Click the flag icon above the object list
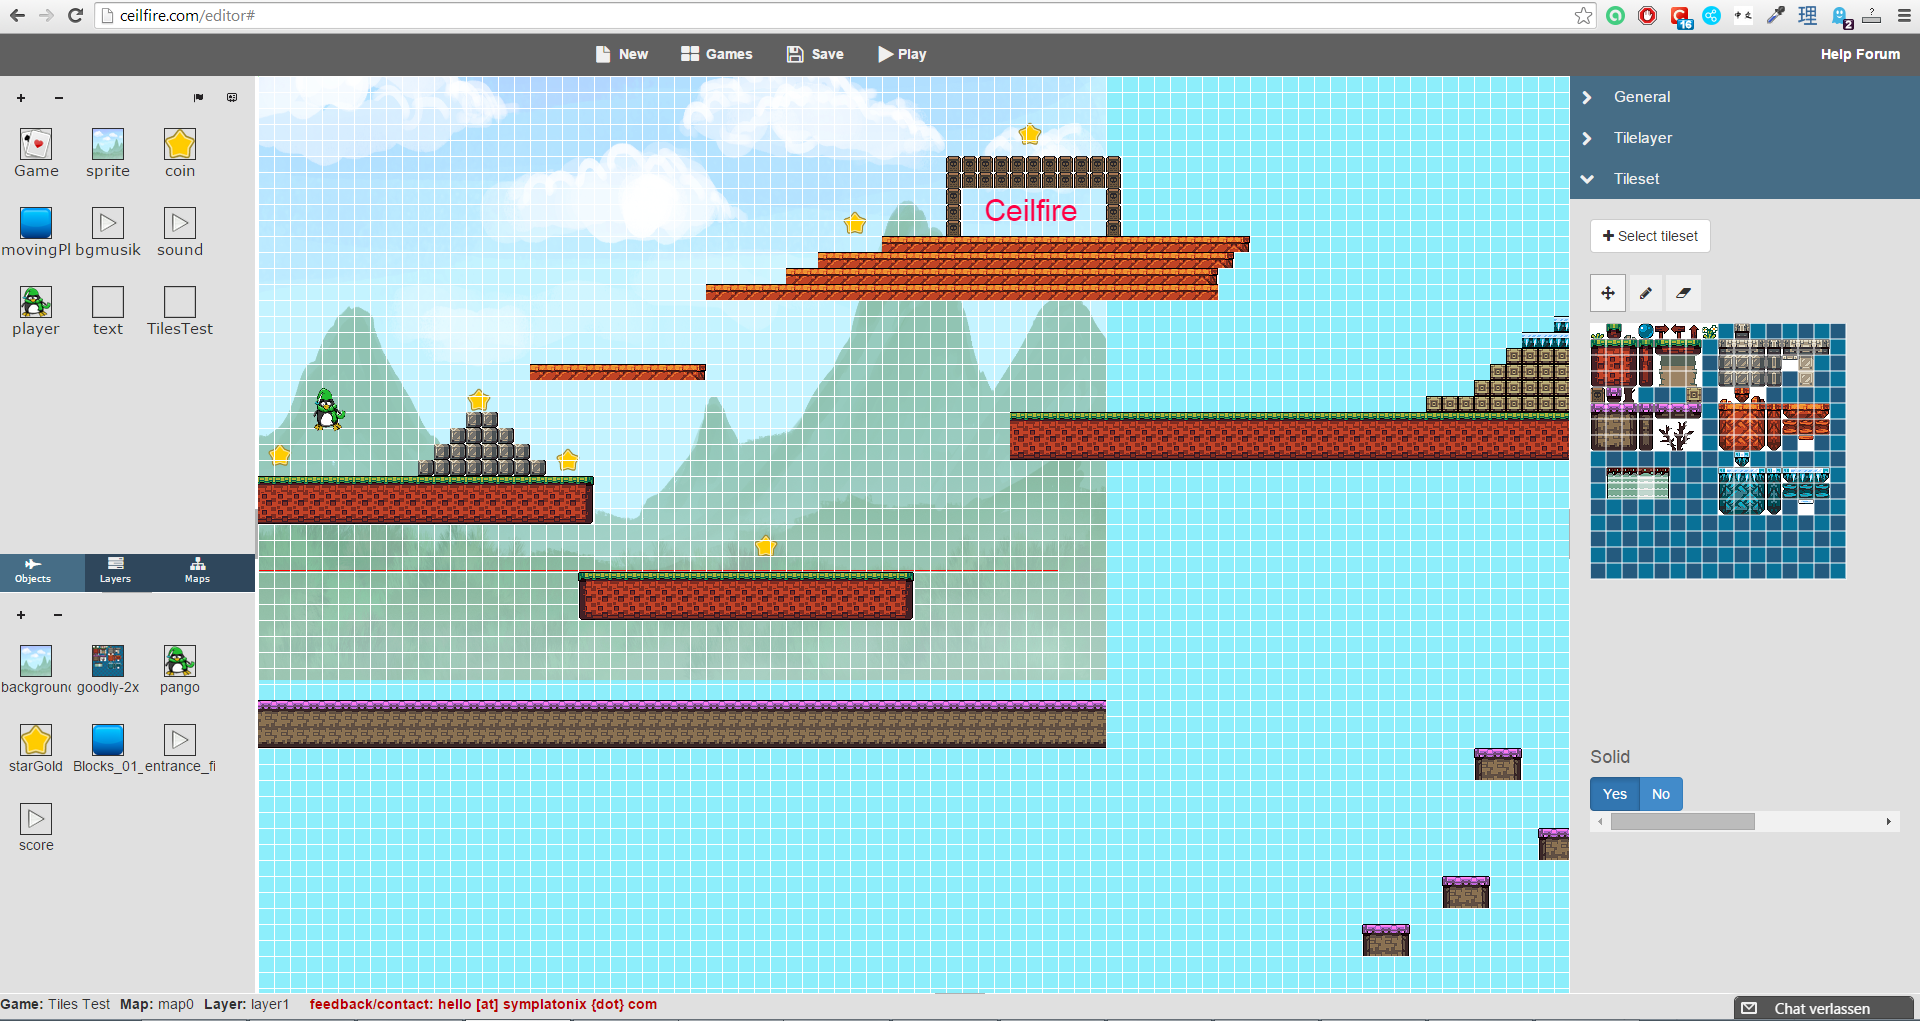This screenshot has height=1021, width=1920. point(198,98)
